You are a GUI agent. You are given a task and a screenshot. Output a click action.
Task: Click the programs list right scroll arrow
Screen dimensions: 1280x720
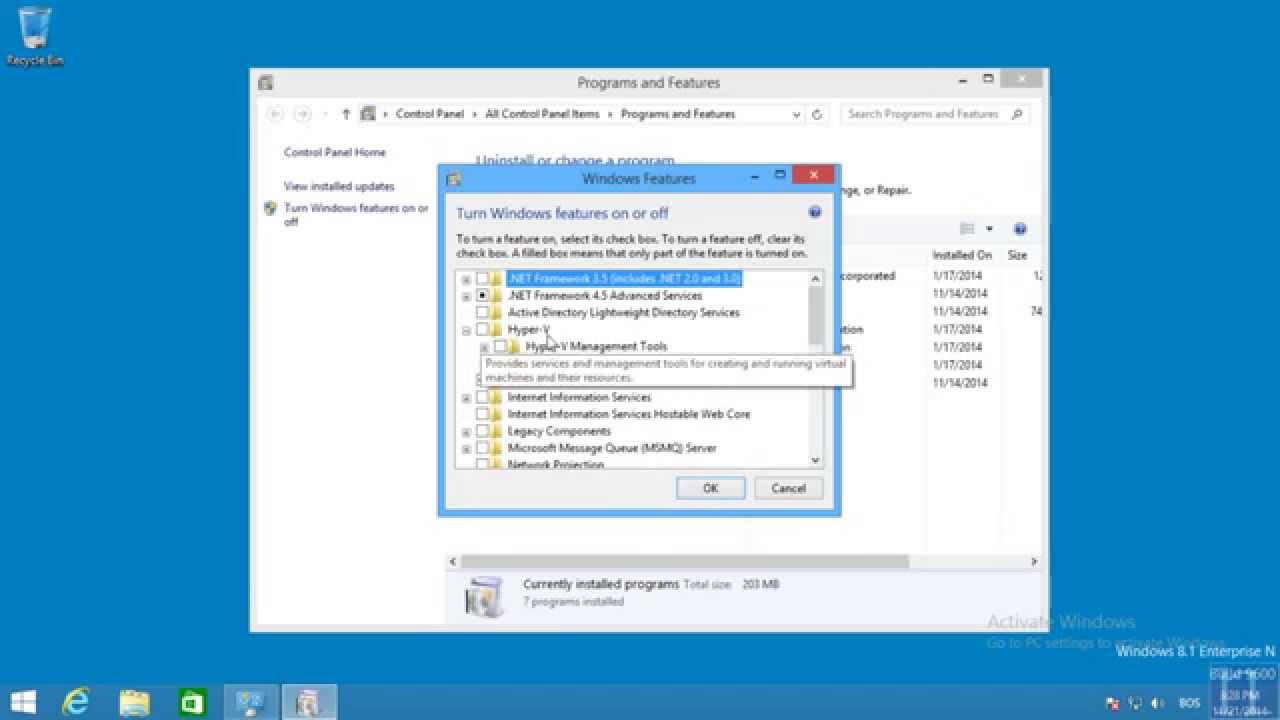pyautogui.click(x=1034, y=562)
